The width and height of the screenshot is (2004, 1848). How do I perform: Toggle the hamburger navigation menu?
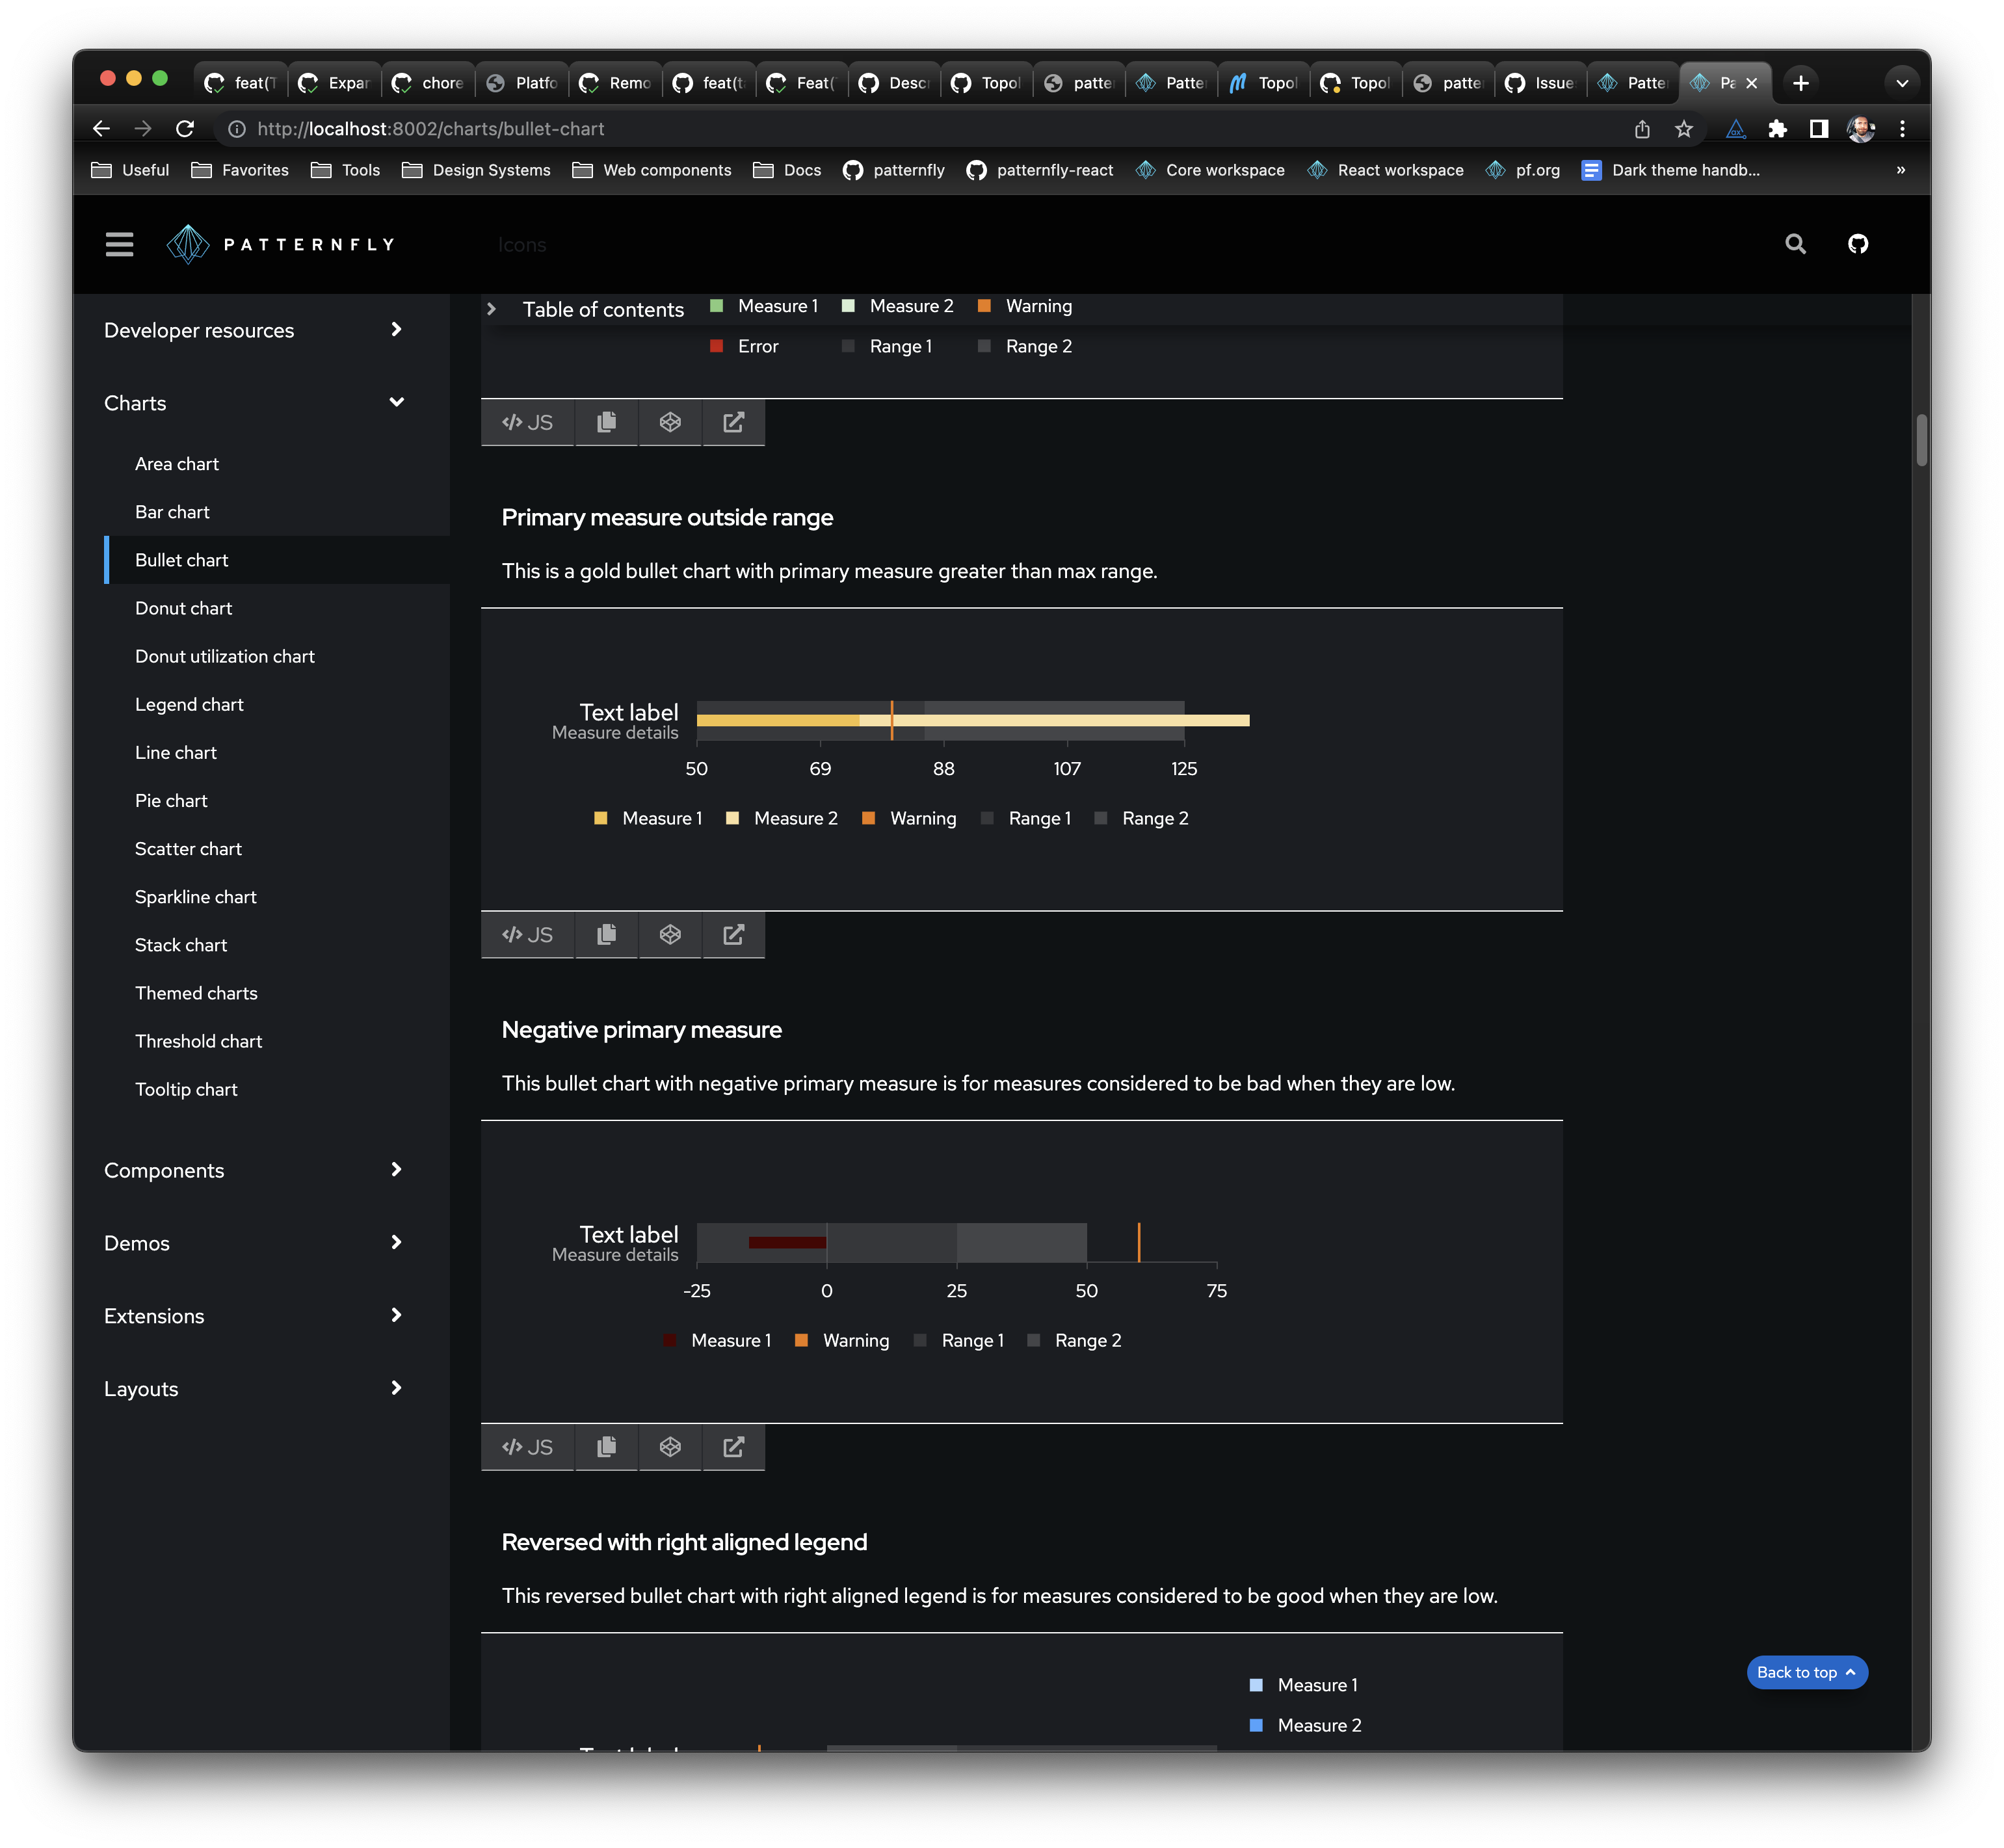tap(119, 244)
